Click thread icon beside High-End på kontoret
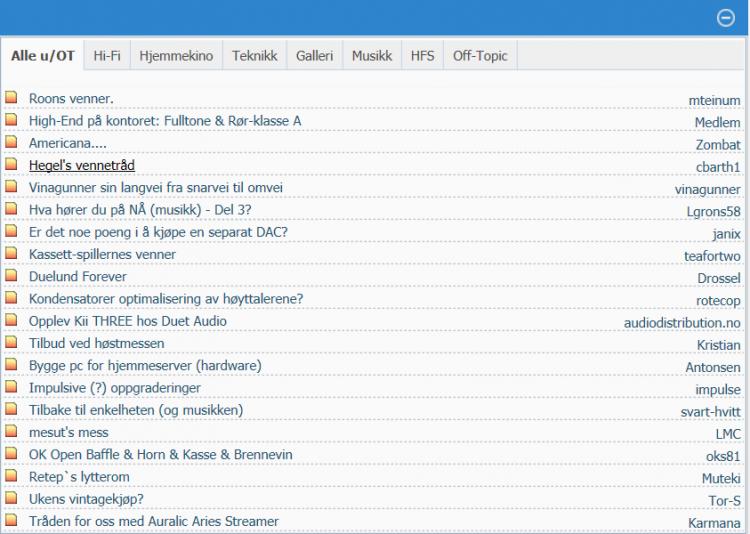The image size is (750, 534). tap(11, 120)
